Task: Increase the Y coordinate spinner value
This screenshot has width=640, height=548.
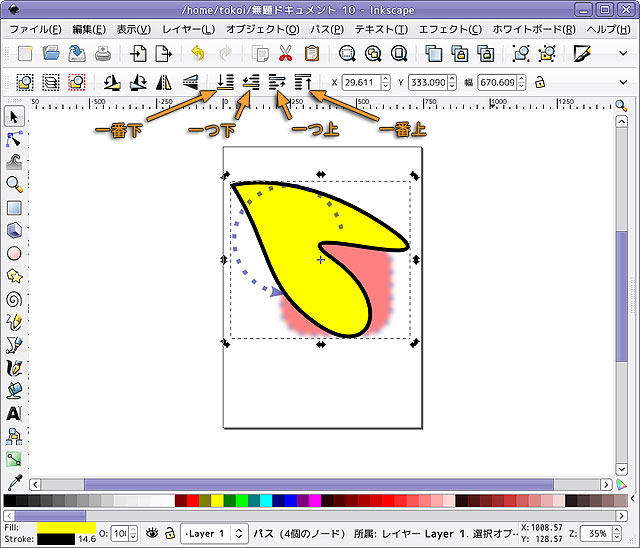Action: coord(454,78)
